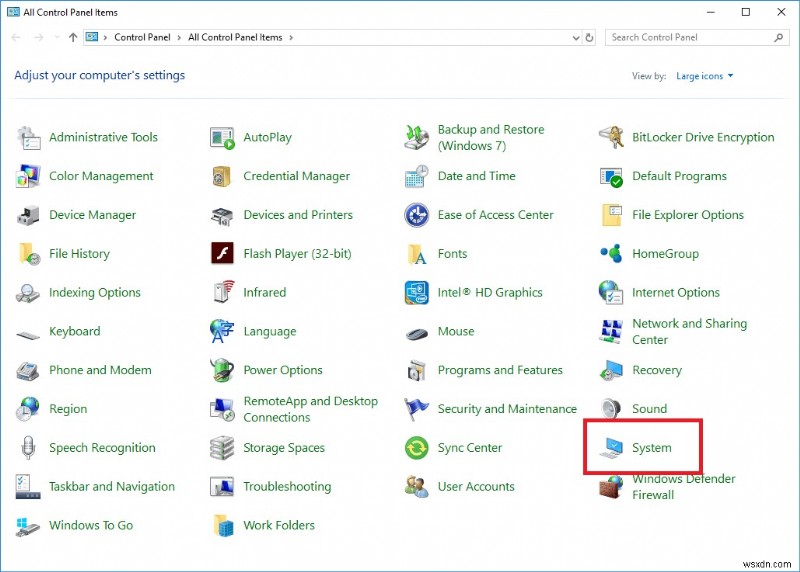Open the Date and Time icon
This screenshot has height=572, width=800.
tap(417, 177)
